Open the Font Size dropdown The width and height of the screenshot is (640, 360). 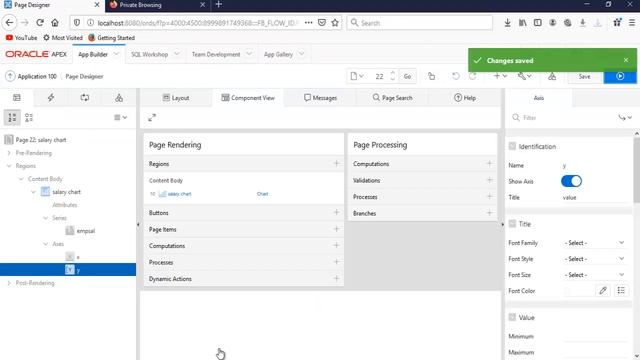(594, 275)
